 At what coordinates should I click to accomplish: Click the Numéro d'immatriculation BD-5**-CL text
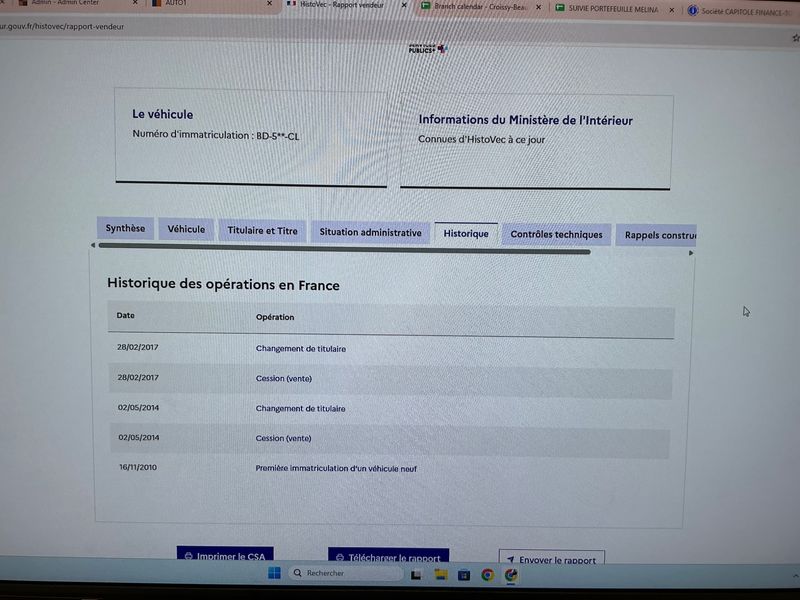(x=216, y=135)
